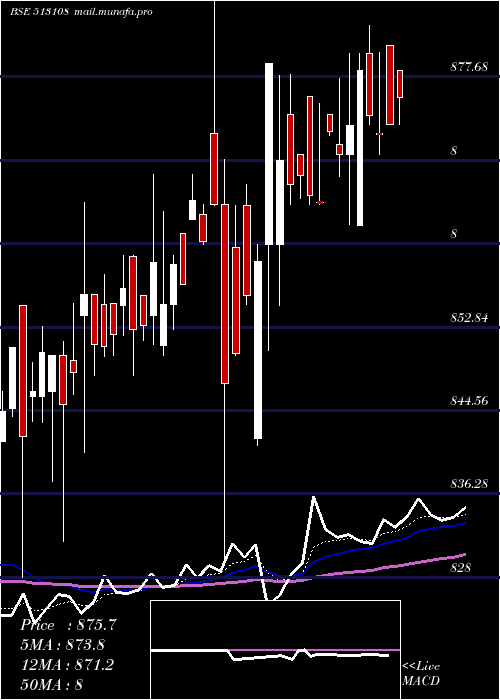500x700 pixels.
Task: Click the Live MACD label
Action: click(x=421, y=674)
